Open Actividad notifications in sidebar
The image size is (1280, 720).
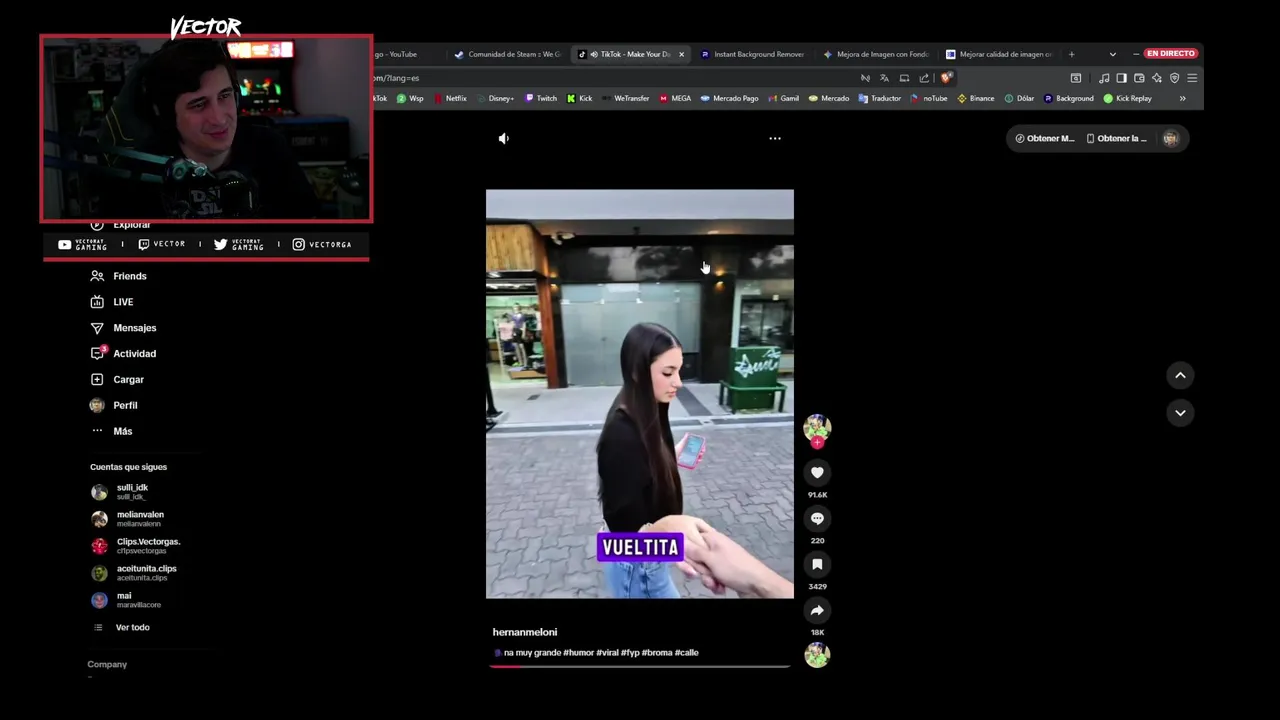click(x=123, y=354)
